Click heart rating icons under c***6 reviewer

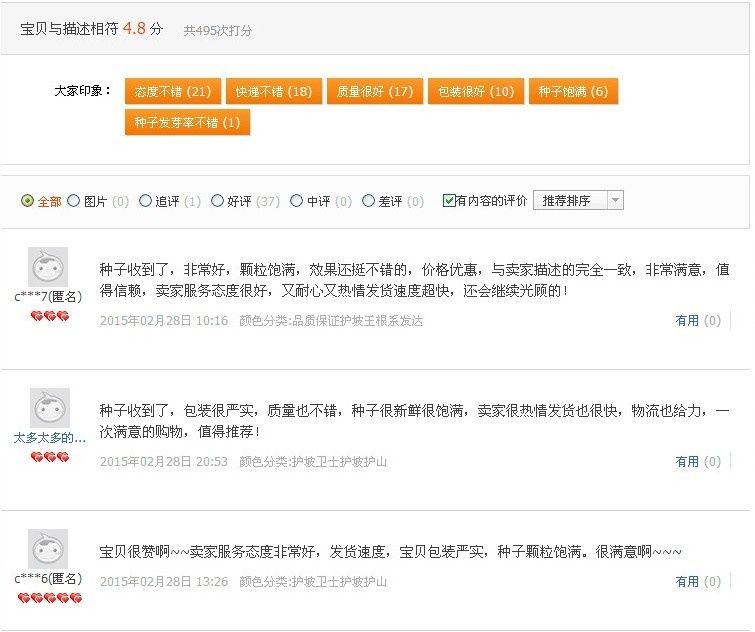(49, 598)
